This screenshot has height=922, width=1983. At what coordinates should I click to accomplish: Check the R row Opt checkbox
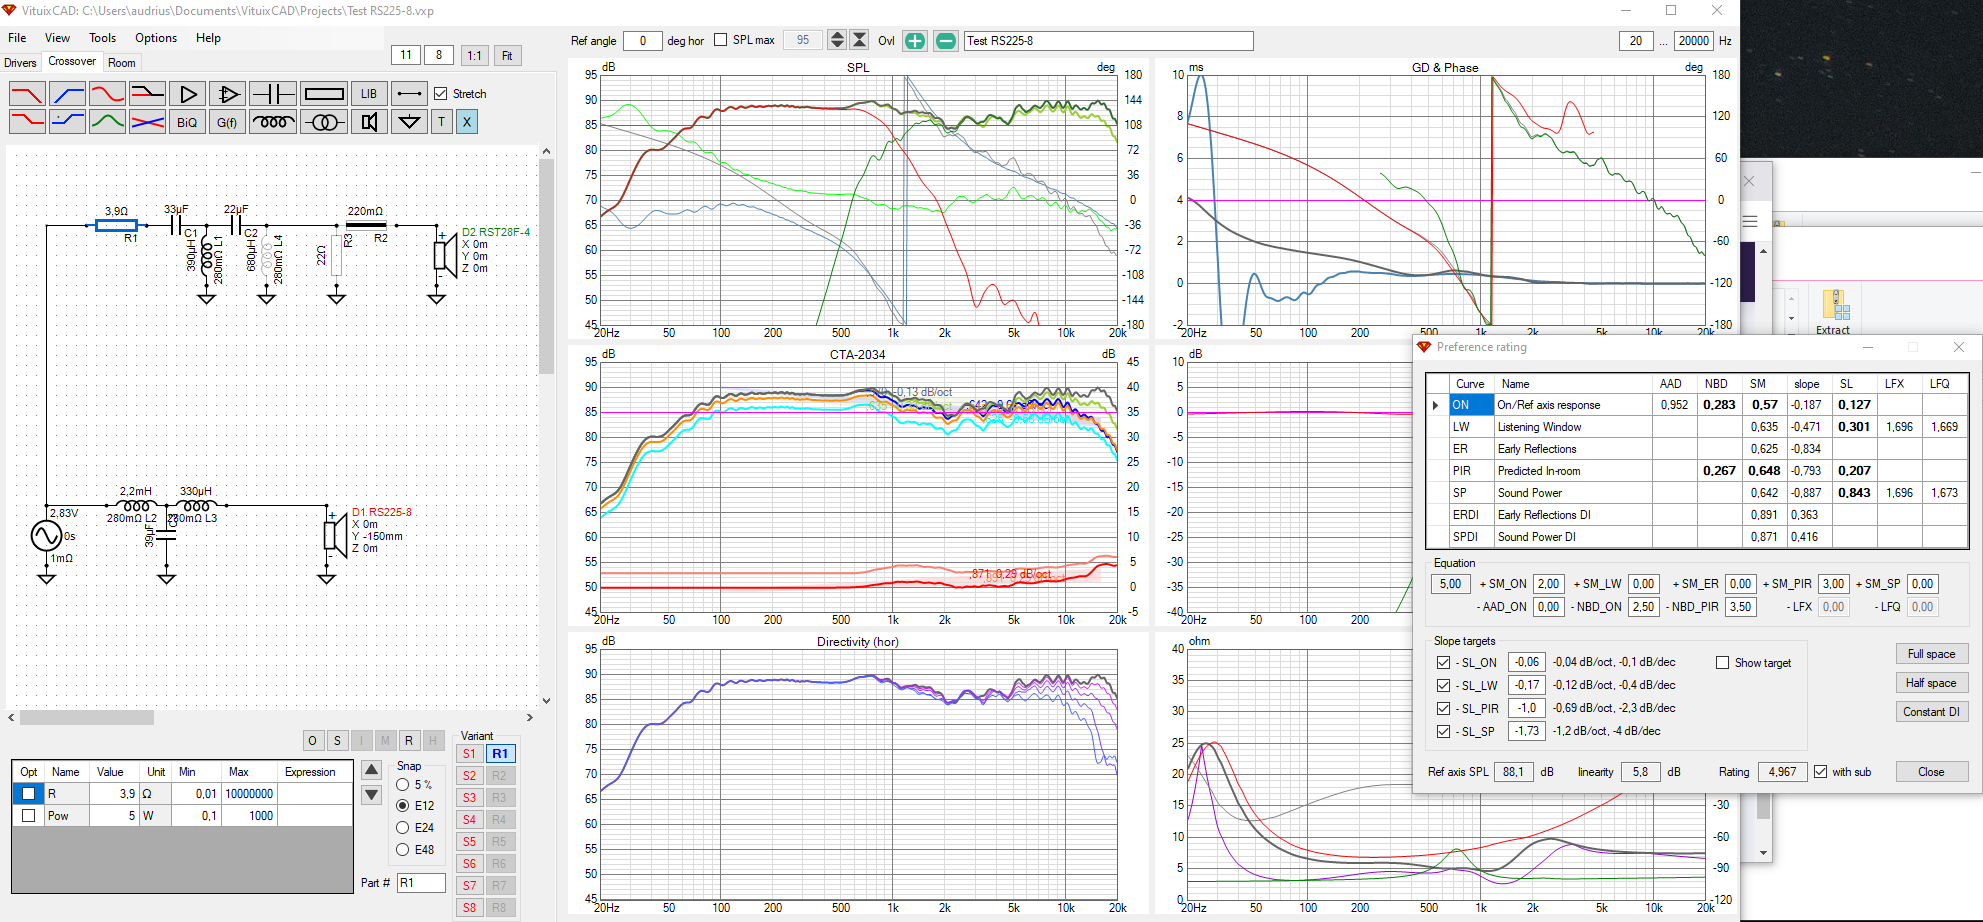[x=28, y=793]
